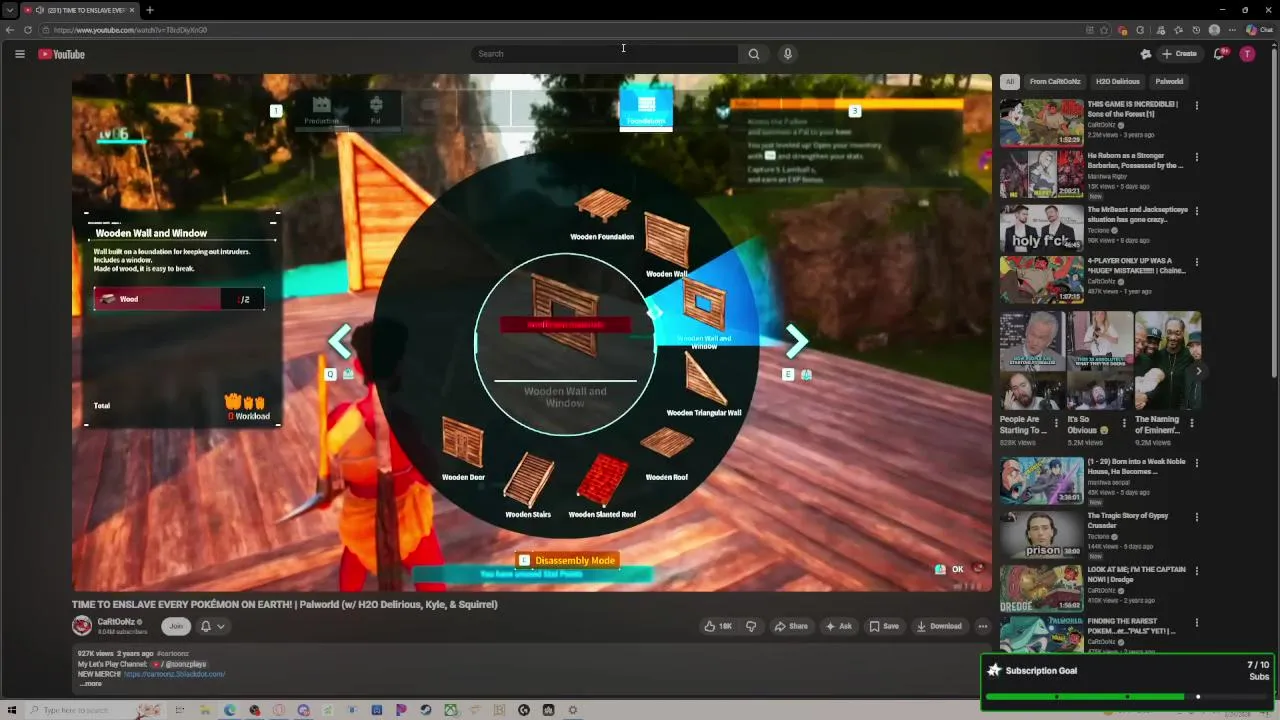This screenshot has width=1280, height=720.
Task: Open the It's So Obvious short
Action: (1100, 361)
